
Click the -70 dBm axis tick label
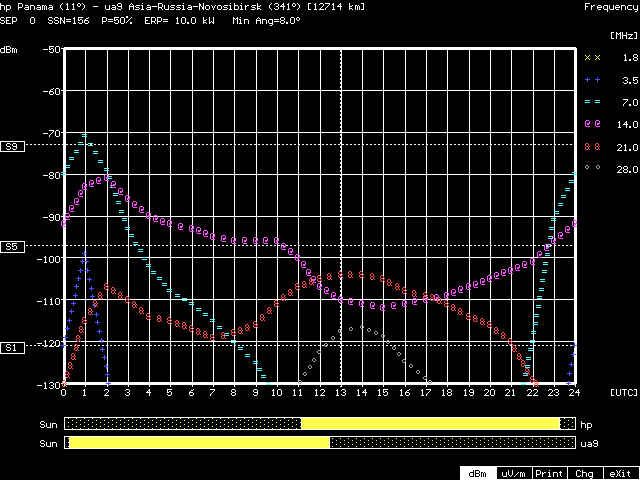pos(51,133)
